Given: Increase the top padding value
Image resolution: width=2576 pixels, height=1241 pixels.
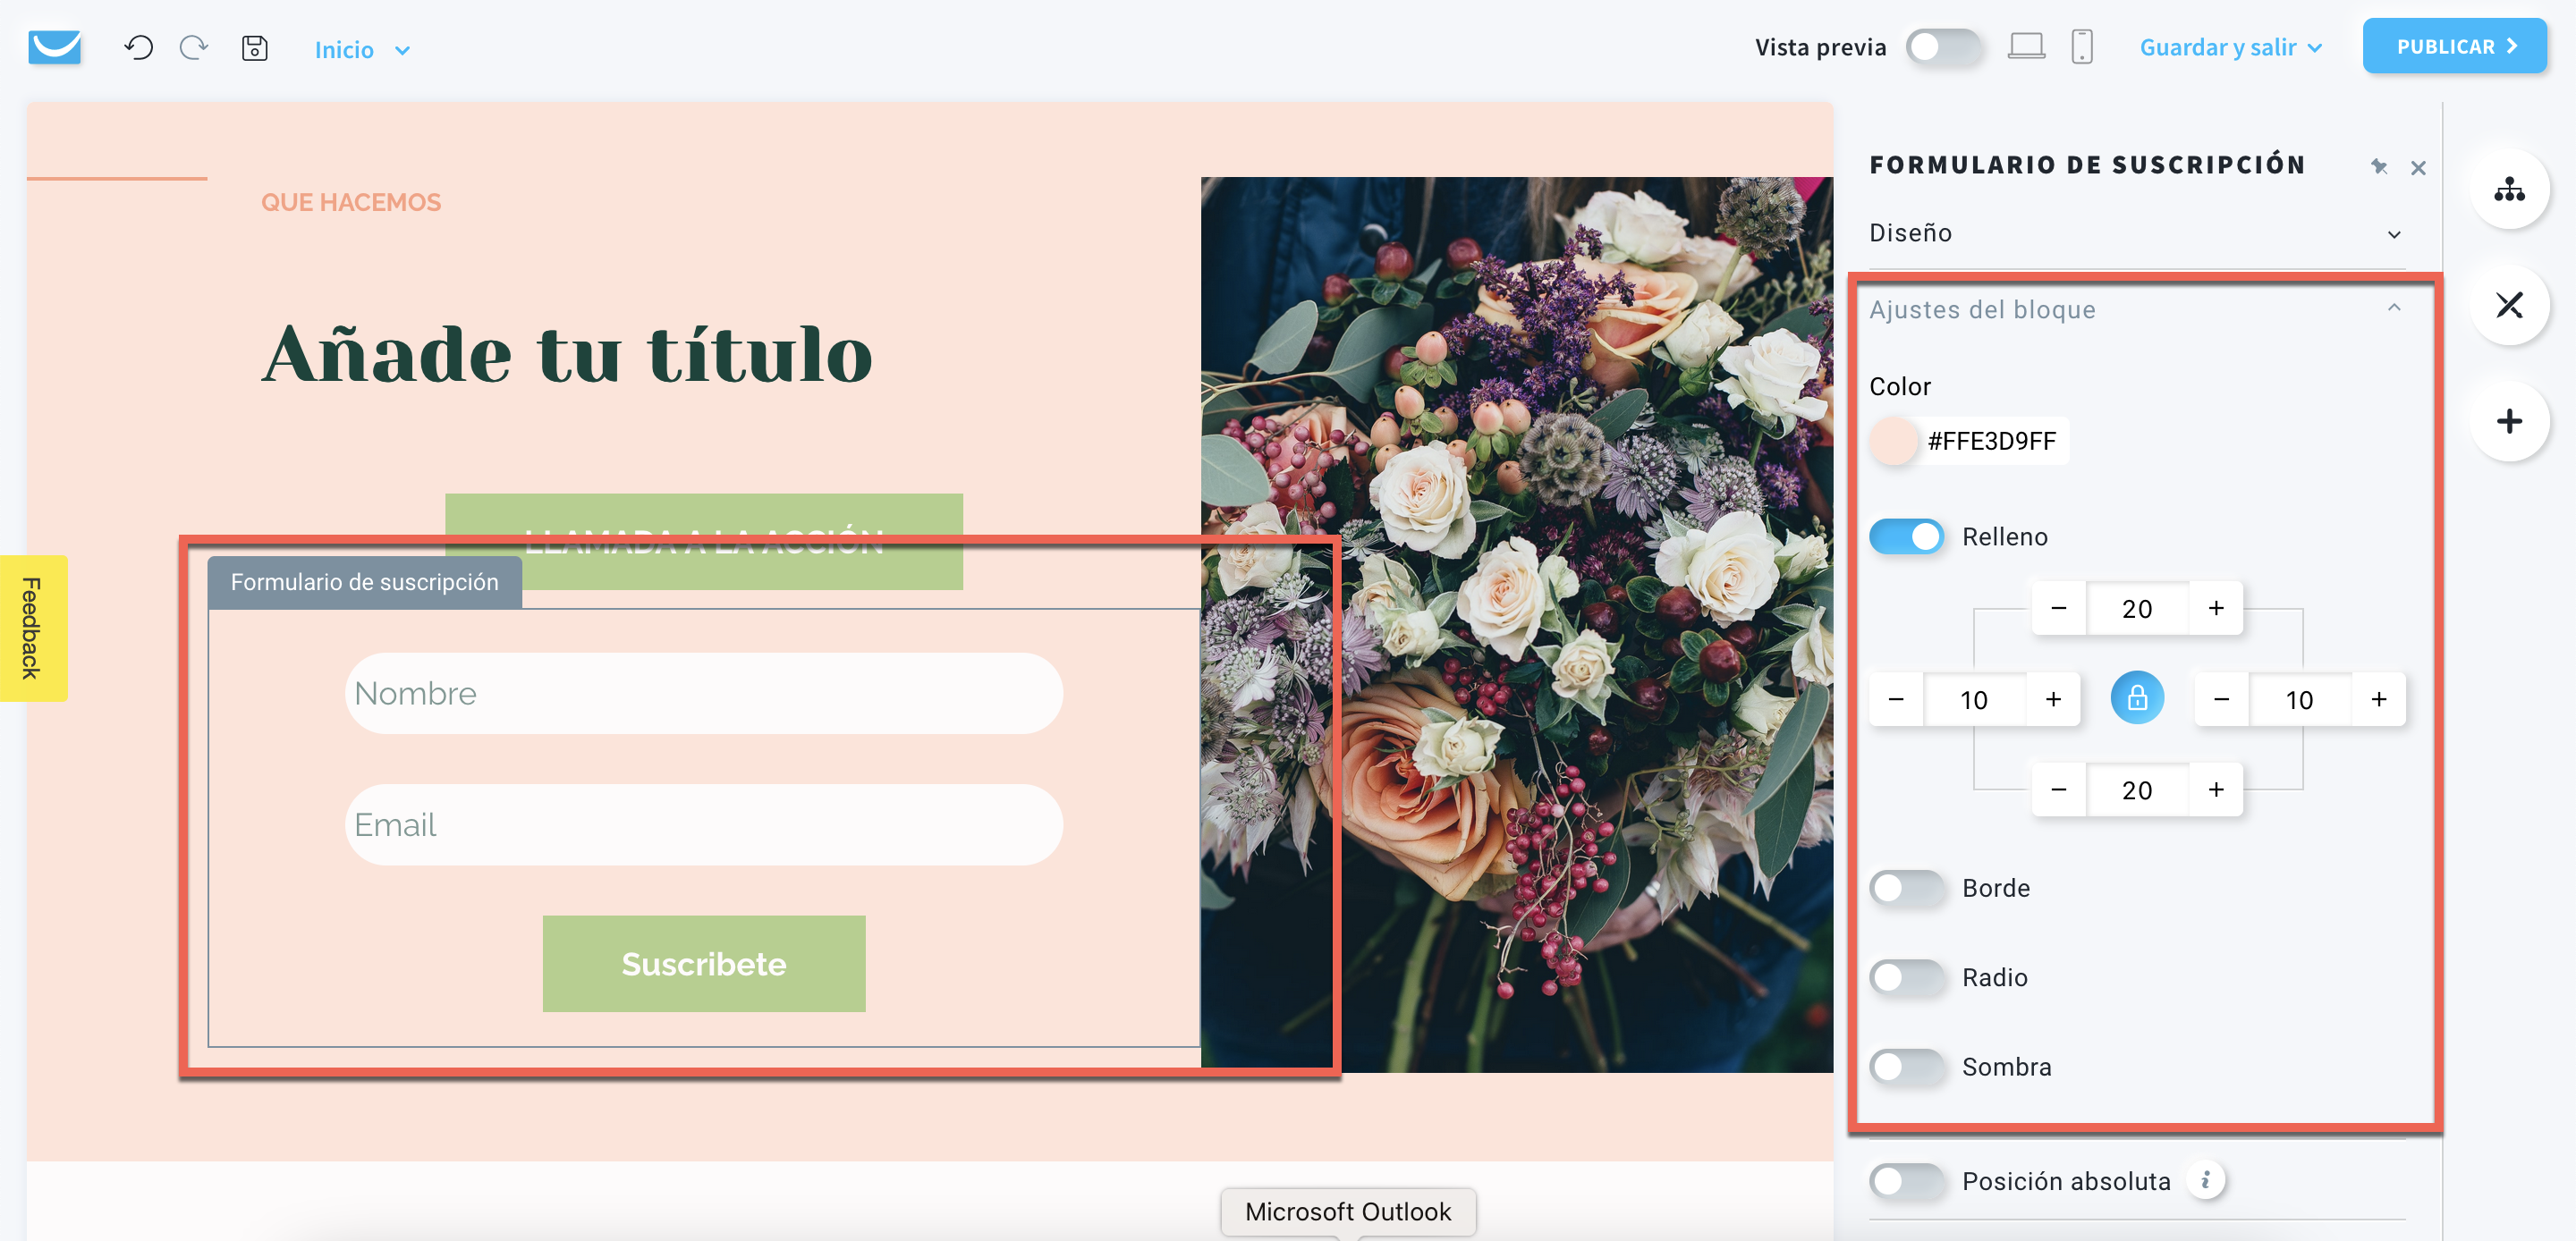Looking at the screenshot, I should click(x=2215, y=608).
